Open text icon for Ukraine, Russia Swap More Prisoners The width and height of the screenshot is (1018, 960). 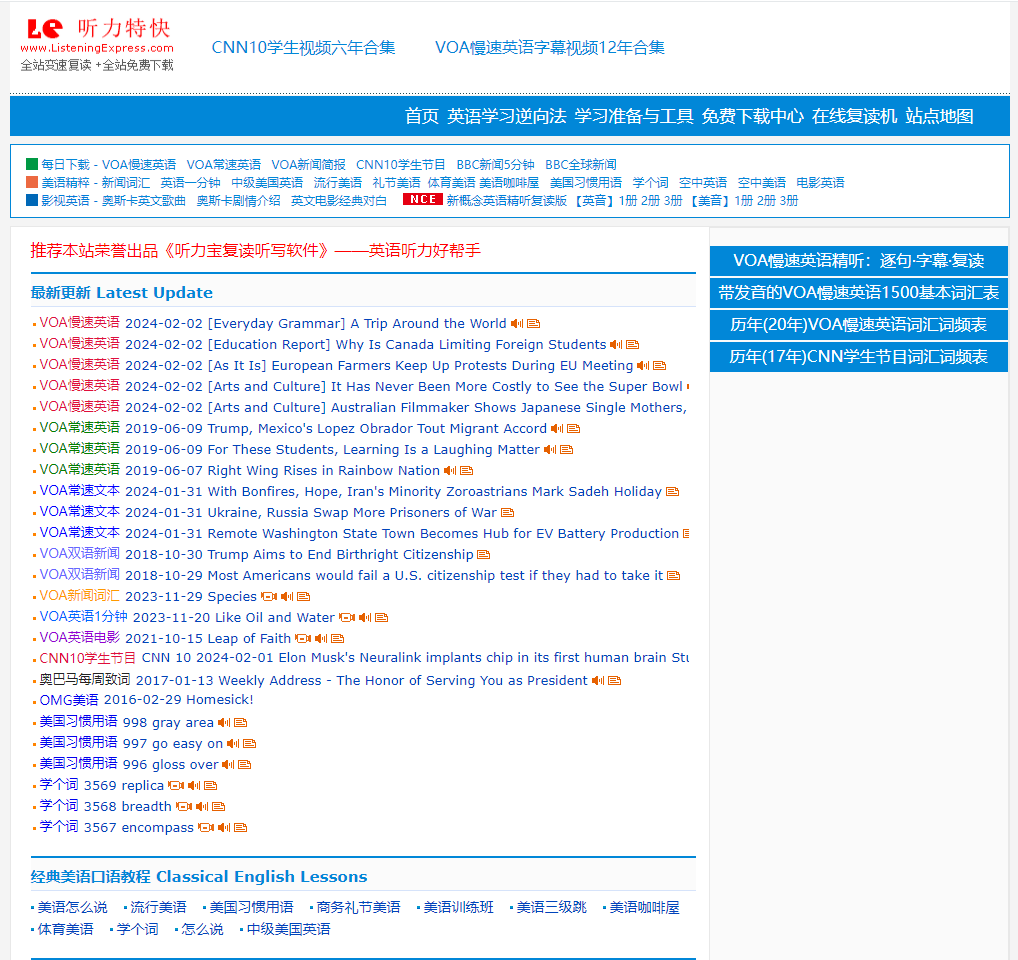pyautogui.click(x=508, y=513)
